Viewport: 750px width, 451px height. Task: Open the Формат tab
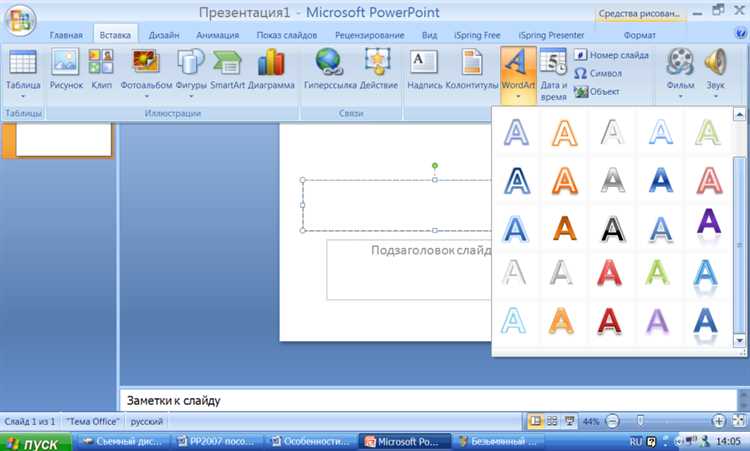click(640, 35)
